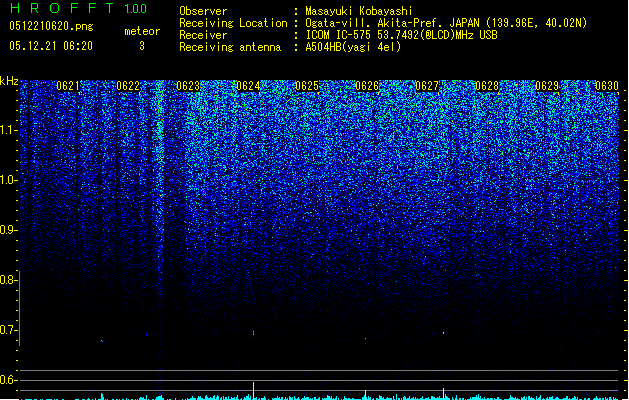The height and width of the screenshot is (400, 629).
Task: Click the meteor count label
Action: [142, 31]
